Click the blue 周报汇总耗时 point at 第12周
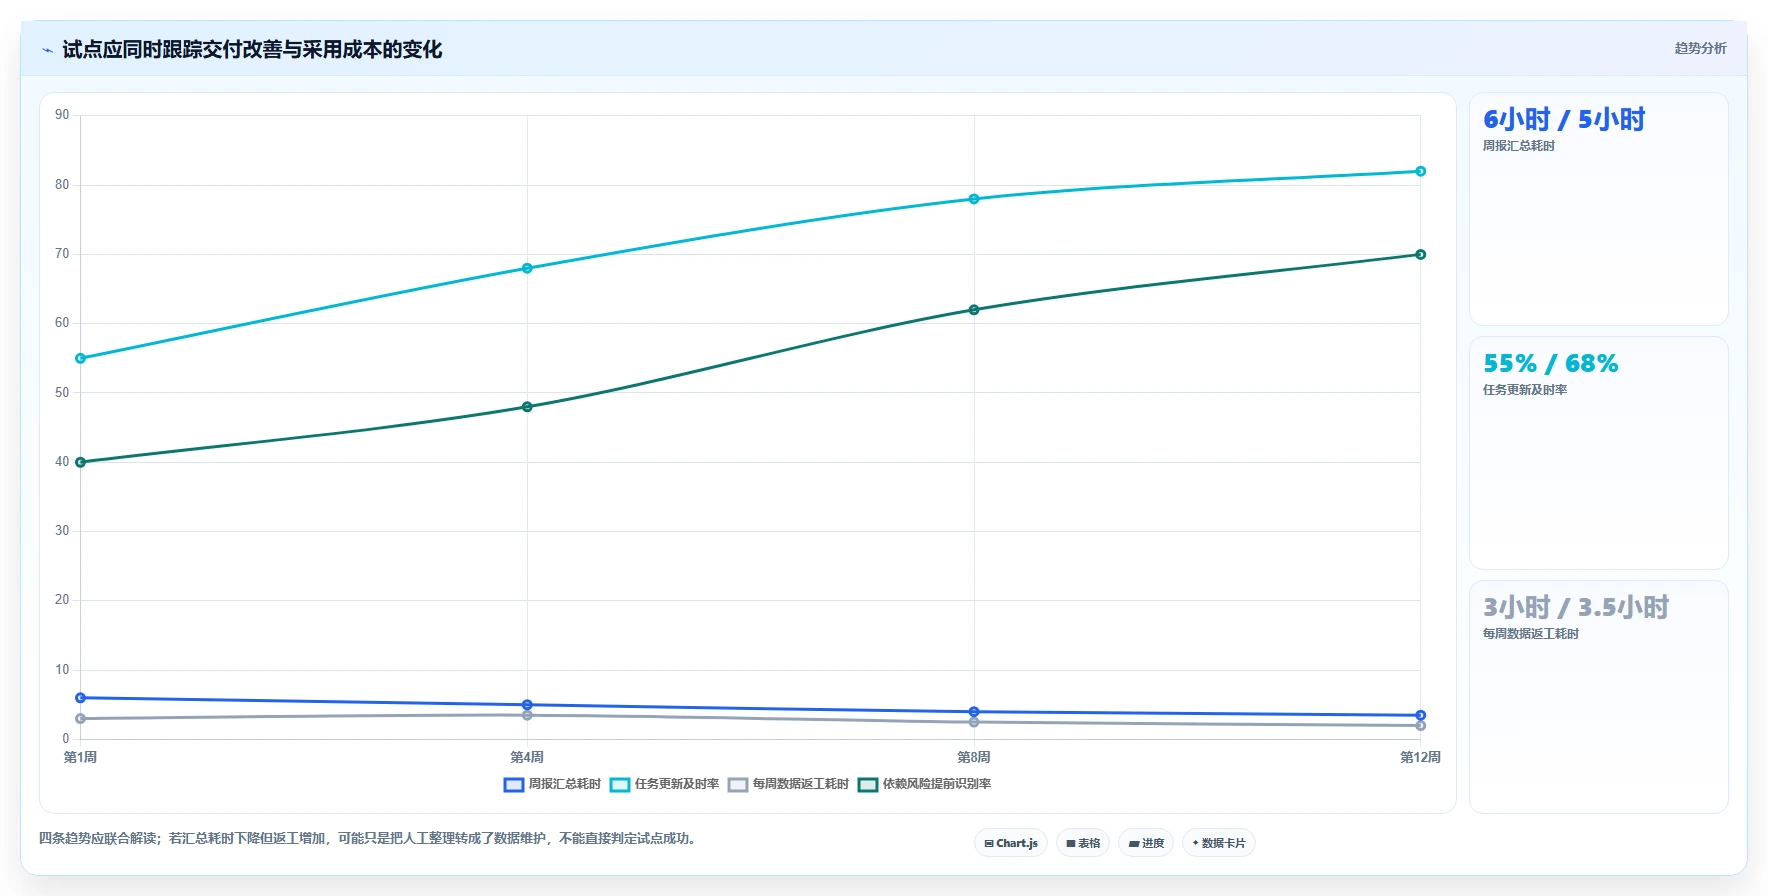Image resolution: width=1768 pixels, height=896 pixels. coord(1420,715)
